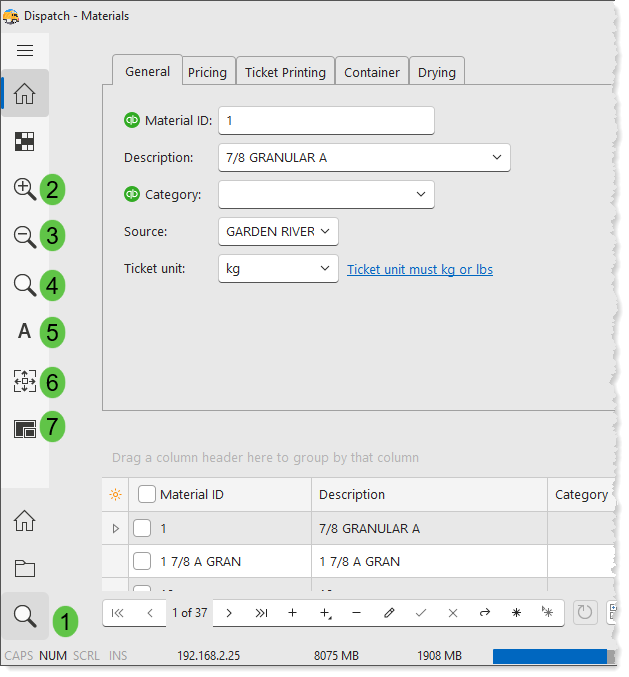Open the Description dropdown
The image size is (629, 677).
pyautogui.click(x=497, y=158)
